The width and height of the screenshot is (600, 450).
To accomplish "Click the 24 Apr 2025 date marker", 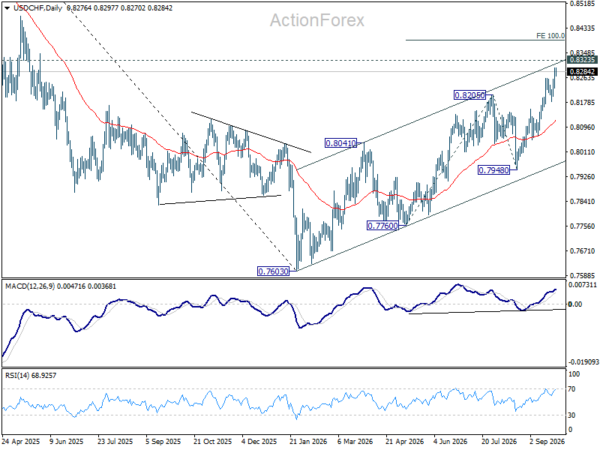I will tap(21, 441).
